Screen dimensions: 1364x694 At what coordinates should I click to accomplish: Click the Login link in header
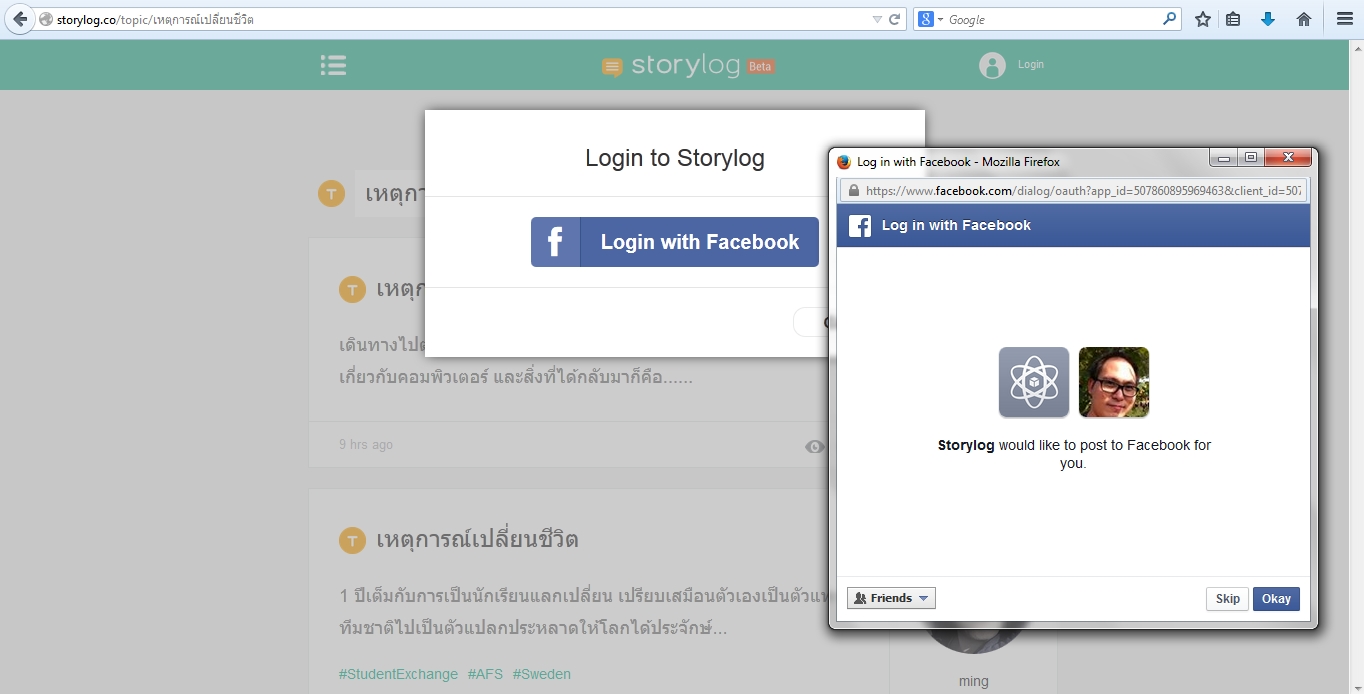(x=1030, y=65)
